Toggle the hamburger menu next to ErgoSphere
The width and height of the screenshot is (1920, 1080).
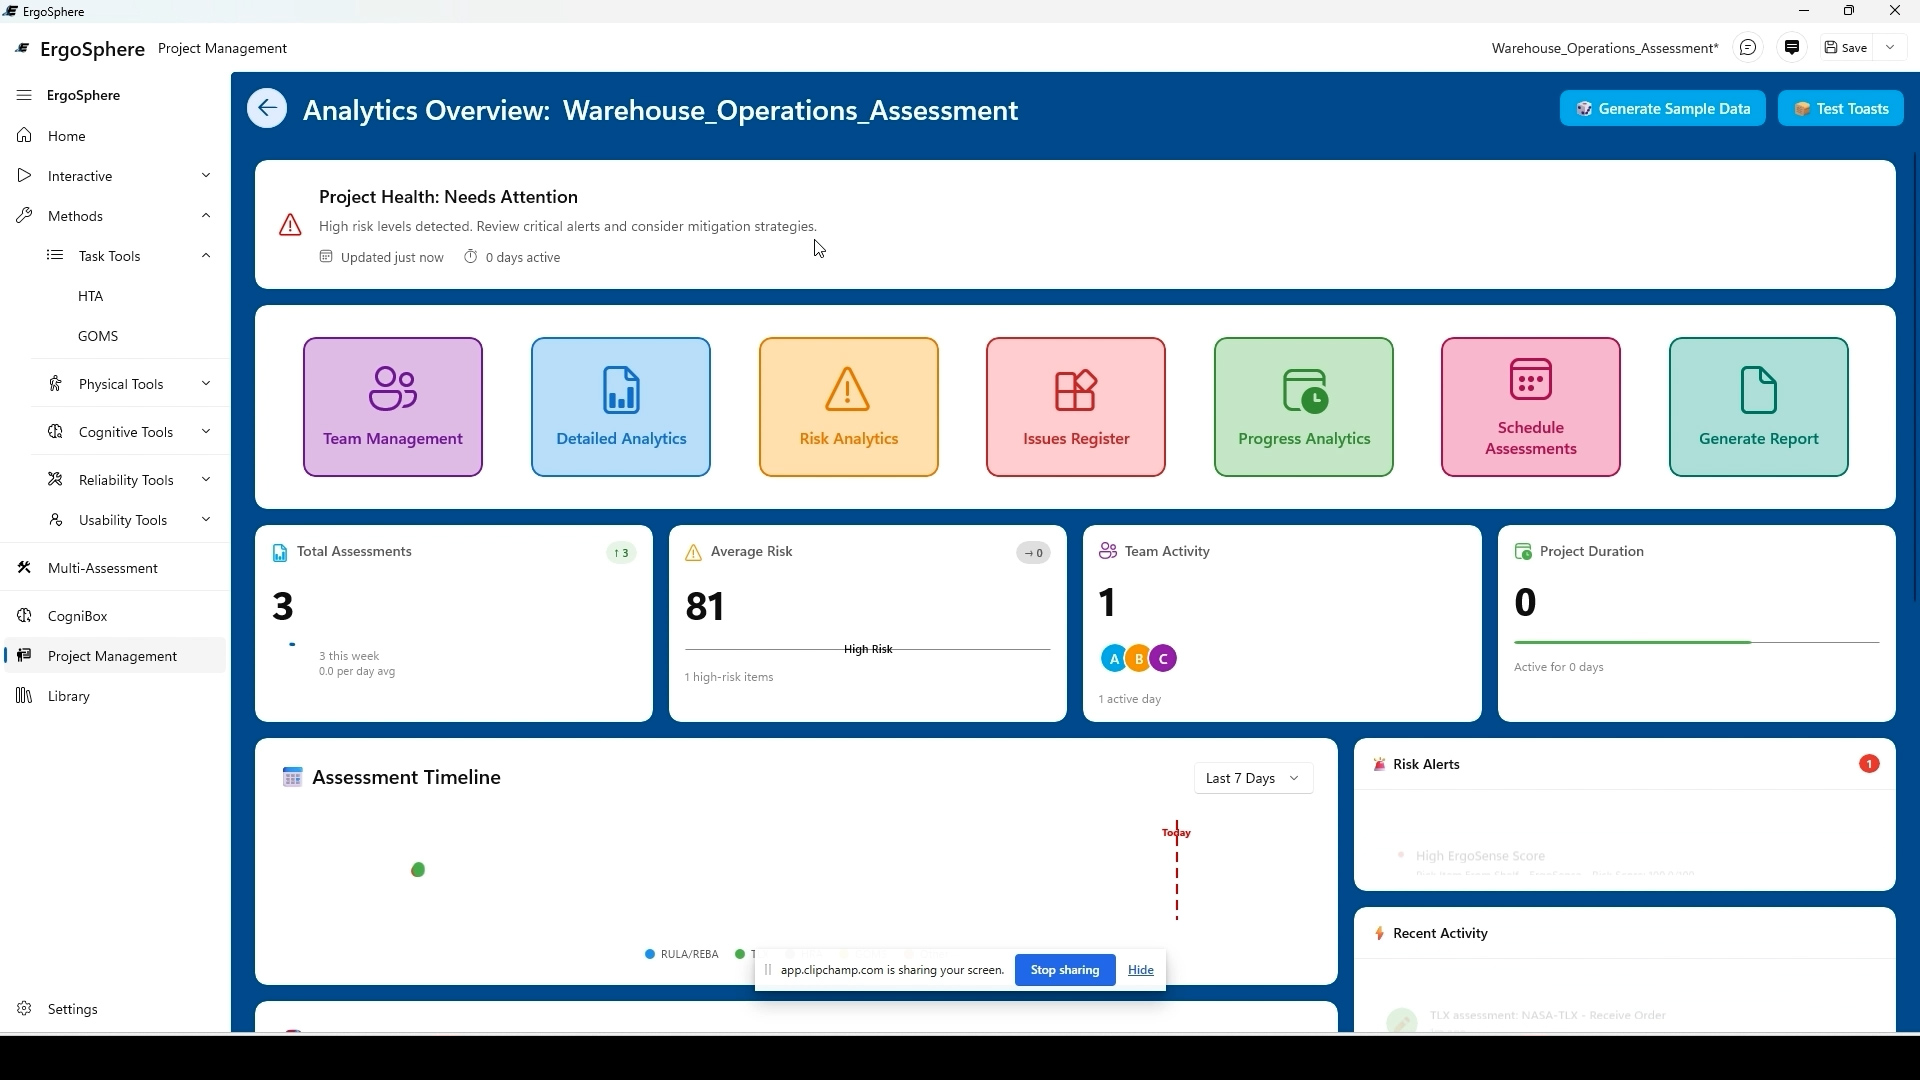pyautogui.click(x=24, y=95)
